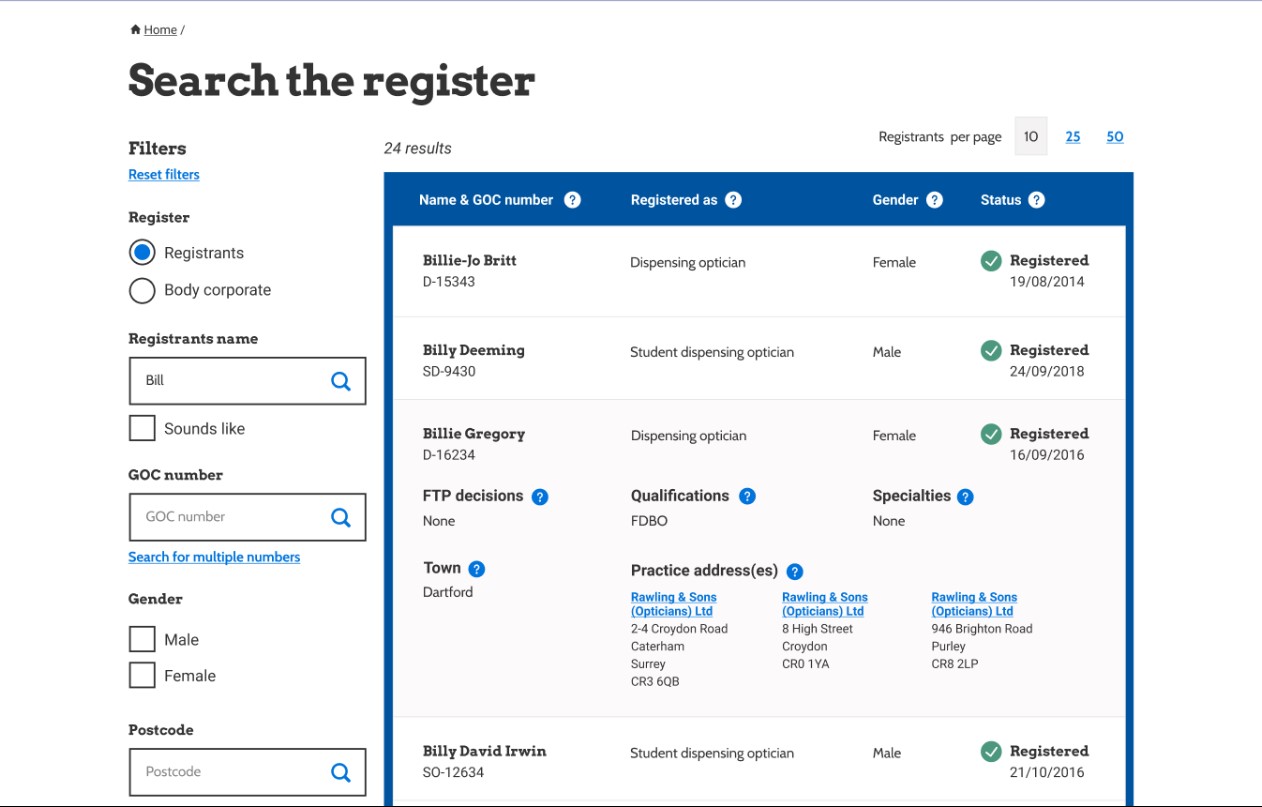Click the help icon beside Name & GOC number
Image resolution: width=1262 pixels, height=807 pixels.
[572, 200]
